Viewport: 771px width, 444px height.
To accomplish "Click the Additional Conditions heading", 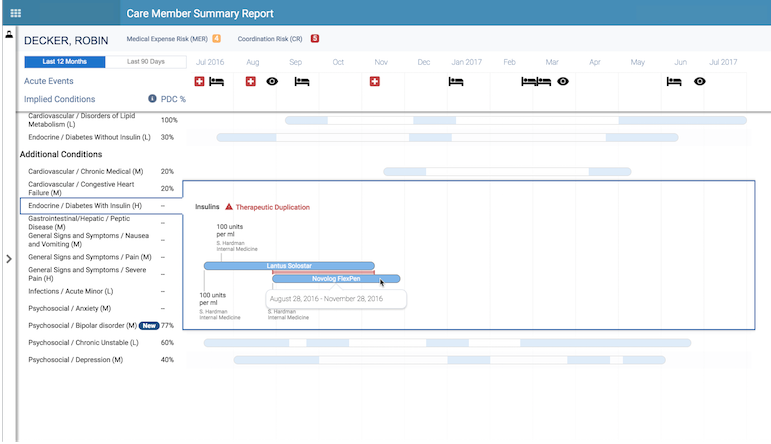I will pos(61,154).
